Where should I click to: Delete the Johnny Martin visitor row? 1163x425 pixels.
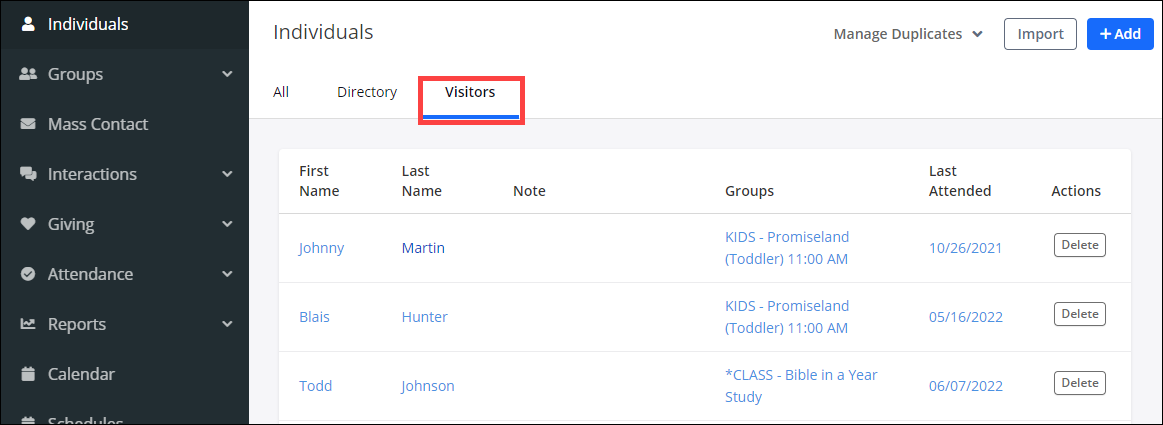[1079, 245]
